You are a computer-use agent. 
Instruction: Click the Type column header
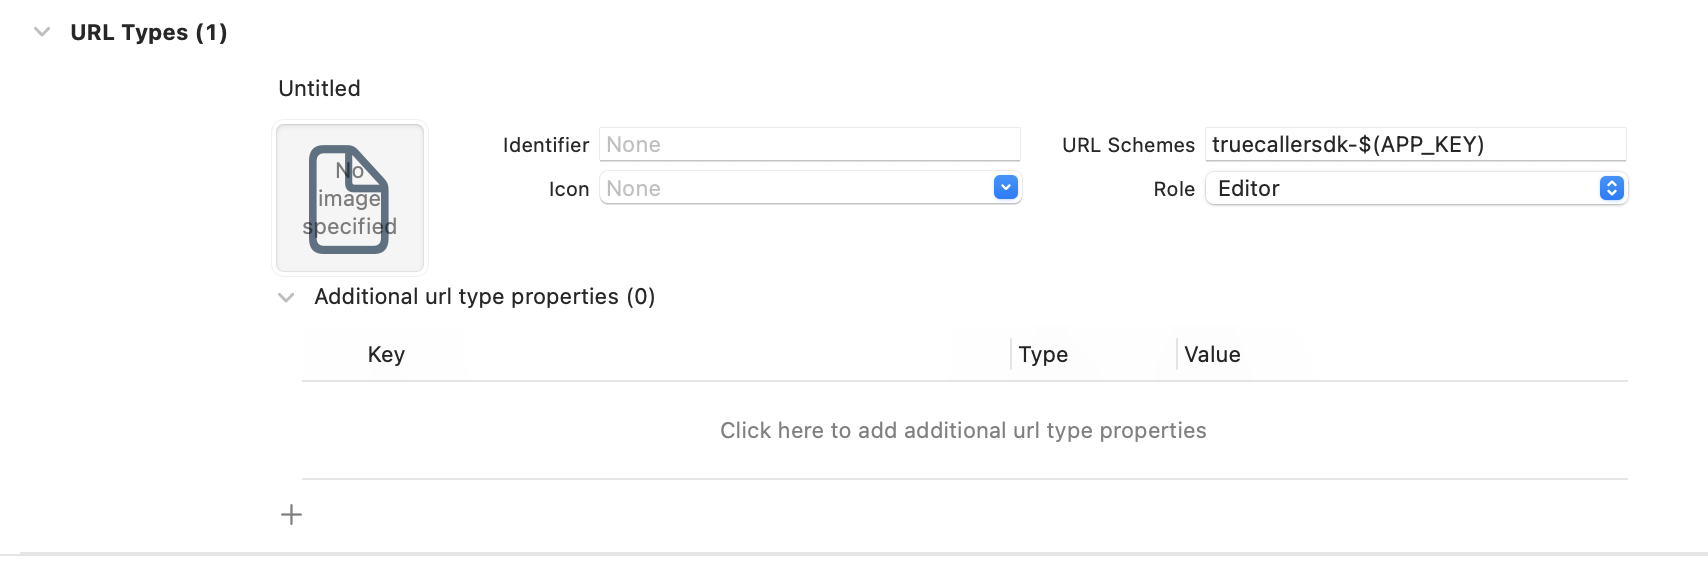(x=1043, y=355)
